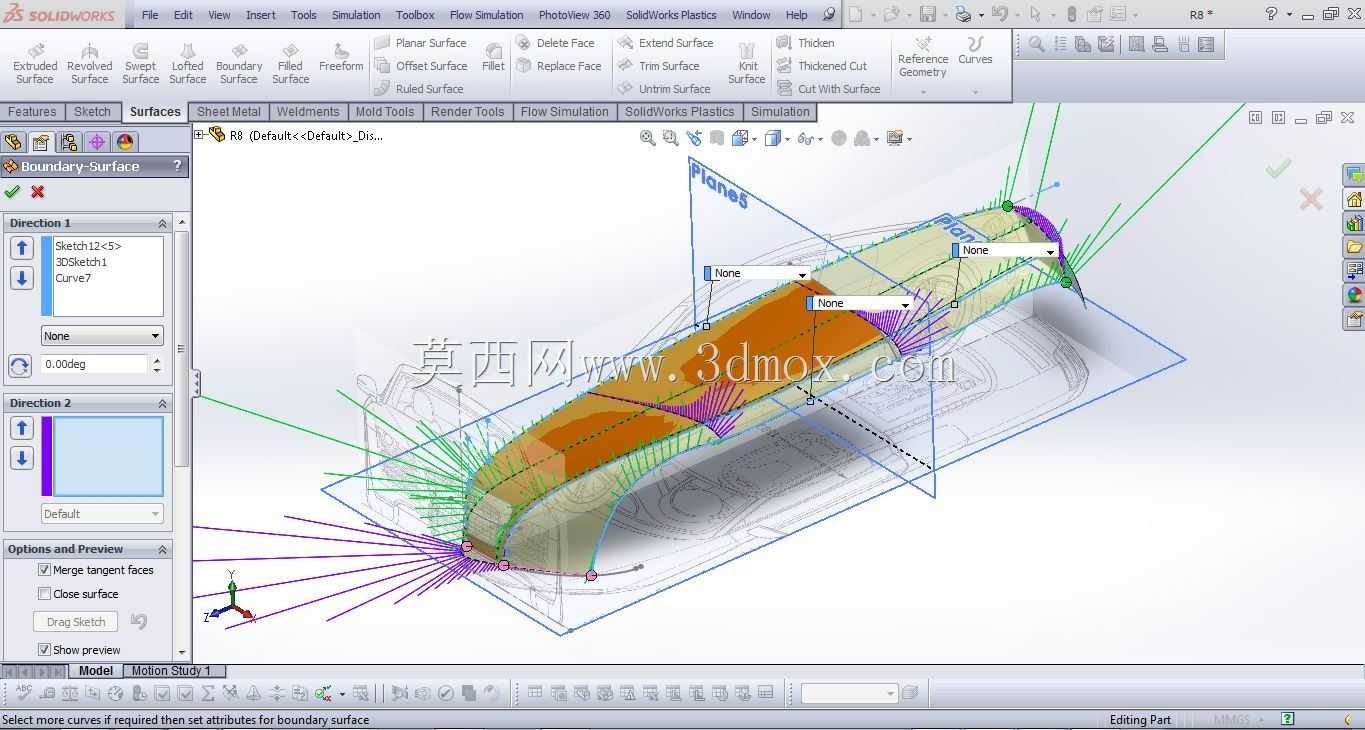Switch to the Sheet Metal tab
The height and width of the screenshot is (730, 1365).
pyautogui.click(x=228, y=112)
